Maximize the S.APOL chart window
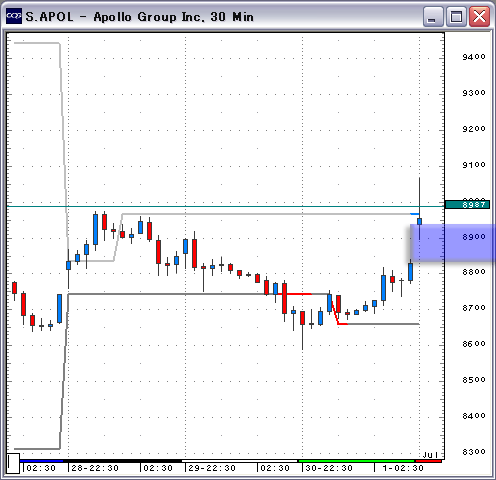496x480 pixels. pos(456,17)
